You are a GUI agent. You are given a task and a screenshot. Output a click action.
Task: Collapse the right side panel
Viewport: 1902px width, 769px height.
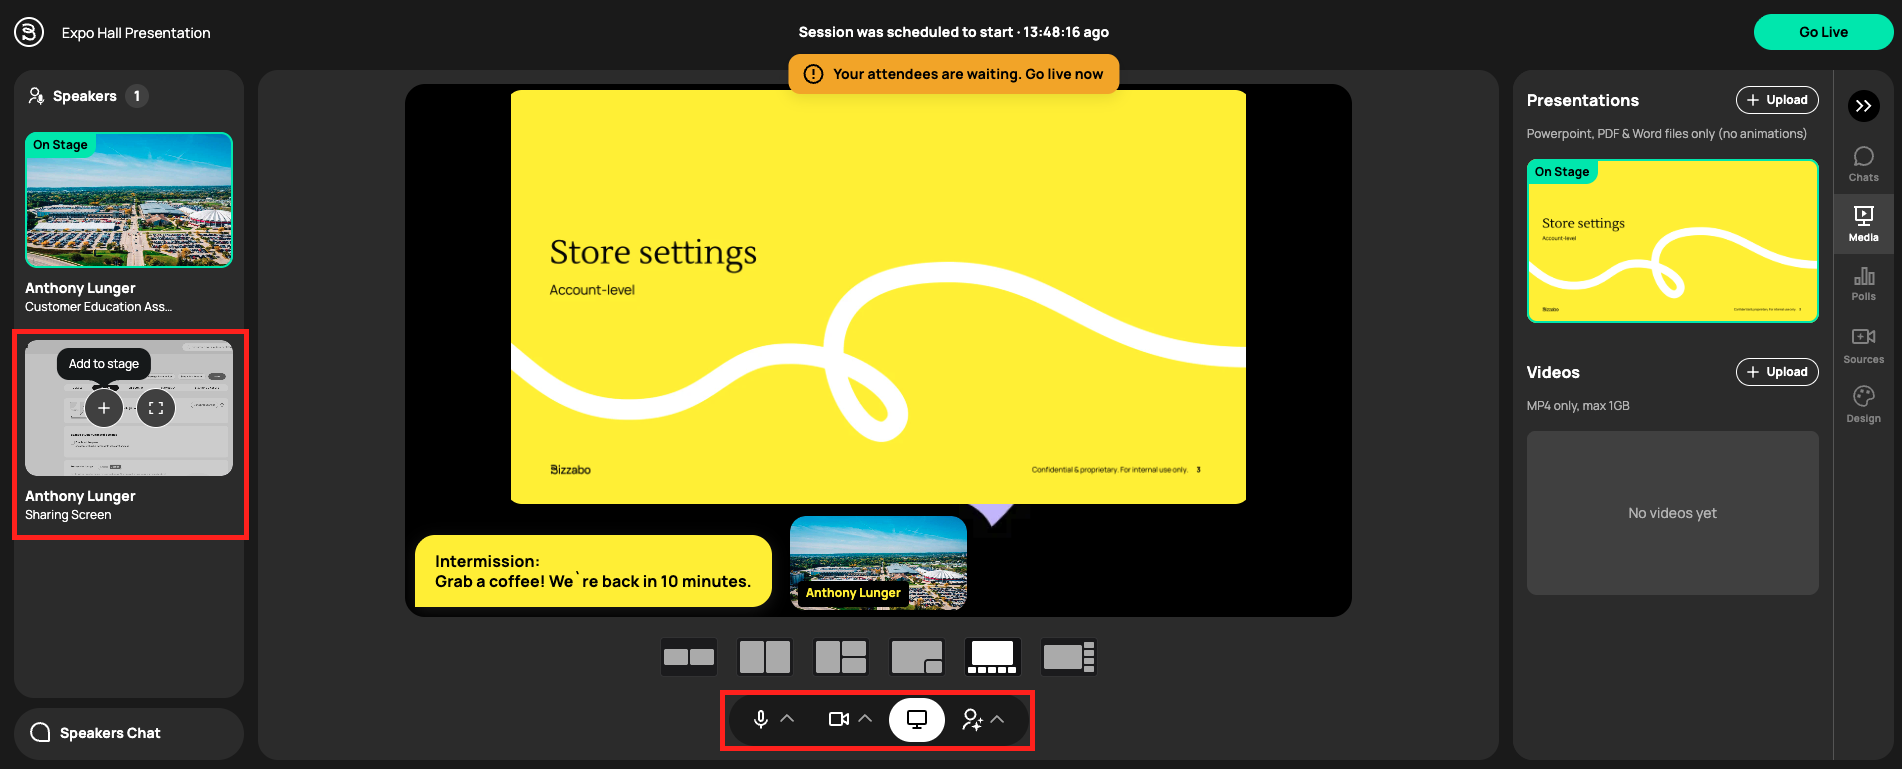coord(1863,106)
